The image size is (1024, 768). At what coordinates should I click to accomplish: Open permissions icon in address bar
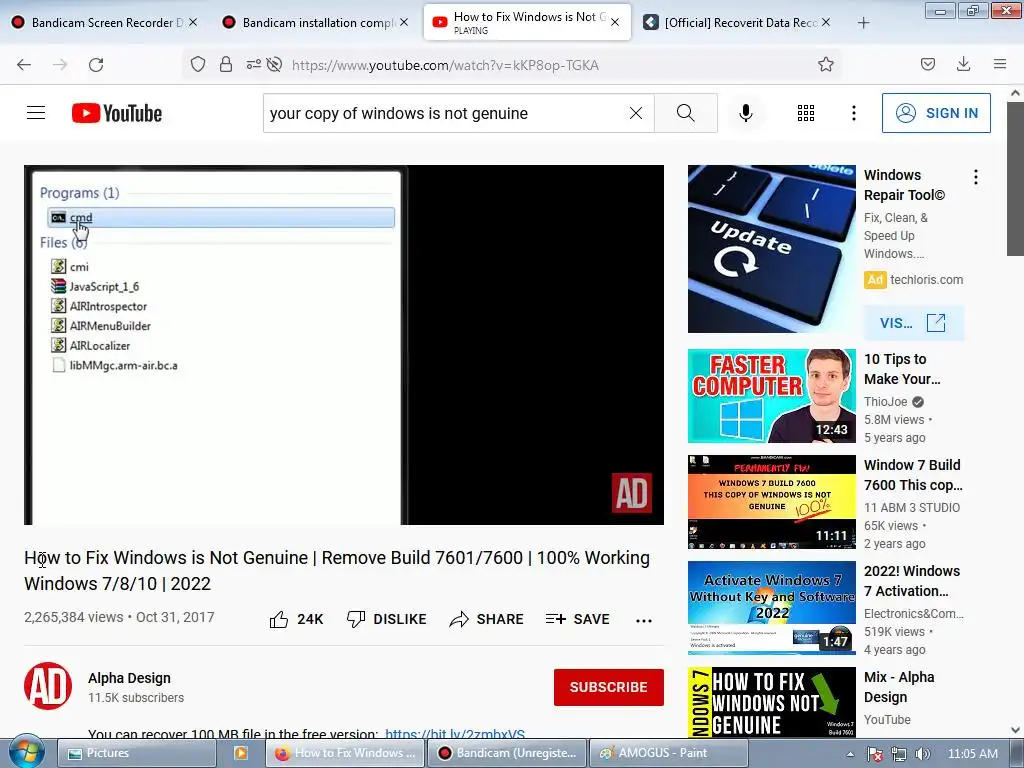click(253, 64)
